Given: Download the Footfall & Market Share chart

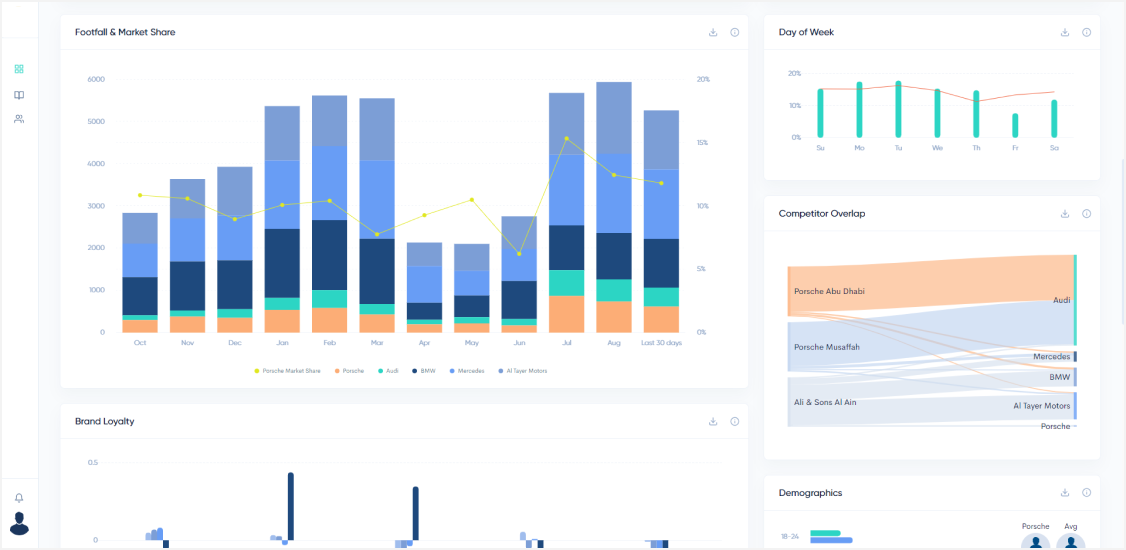Looking at the screenshot, I should pyautogui.click(x=713, y=32).
